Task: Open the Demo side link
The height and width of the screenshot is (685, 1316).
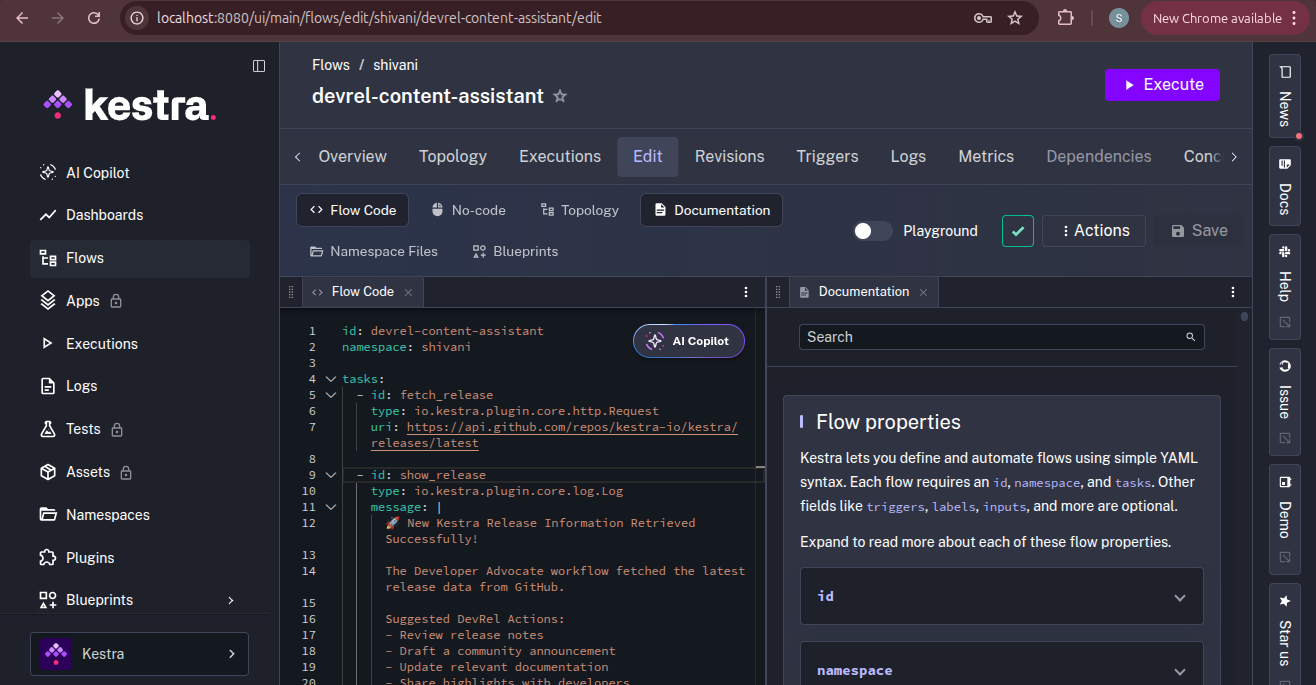Action: pyautogui.click(x=1285, y=517)
